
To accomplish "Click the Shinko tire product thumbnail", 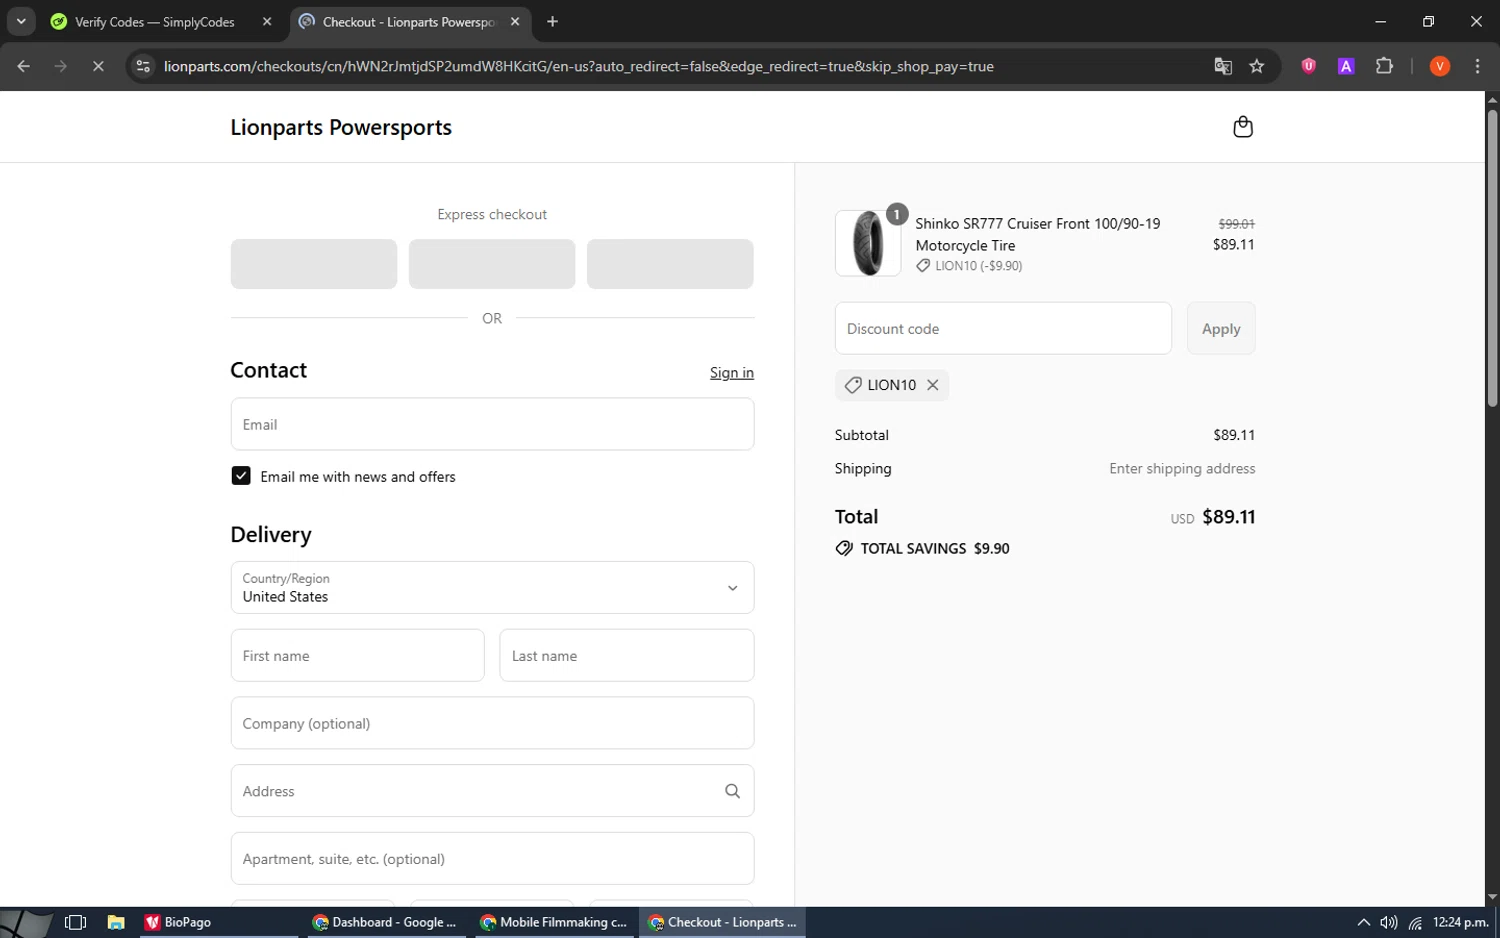I will (868, 243).
